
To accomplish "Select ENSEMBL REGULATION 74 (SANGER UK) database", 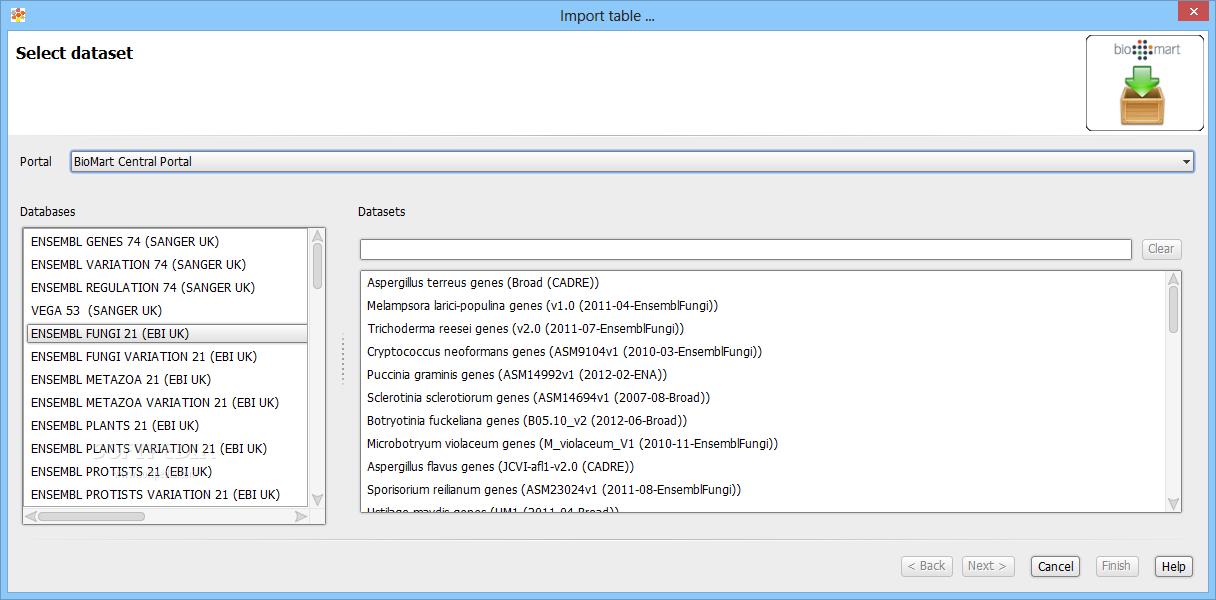I will pos(167,288).
